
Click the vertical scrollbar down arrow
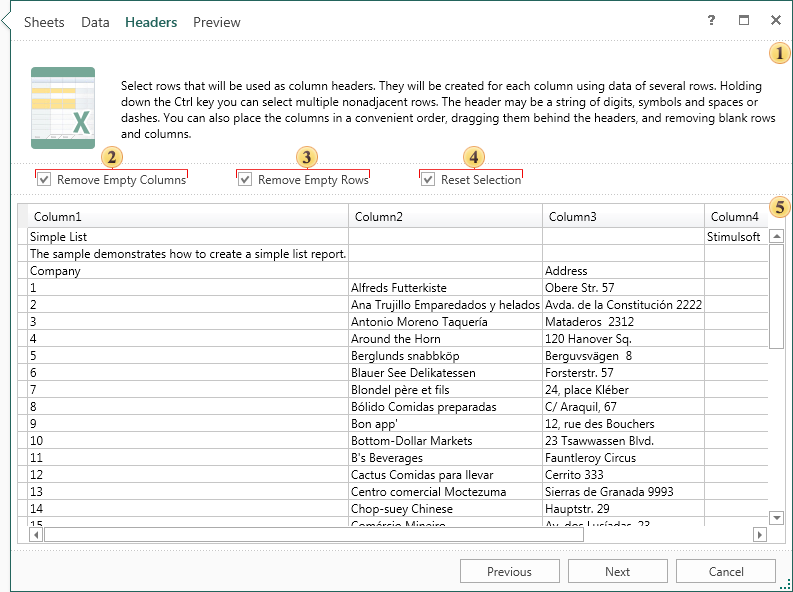click(x=776, y=517)
